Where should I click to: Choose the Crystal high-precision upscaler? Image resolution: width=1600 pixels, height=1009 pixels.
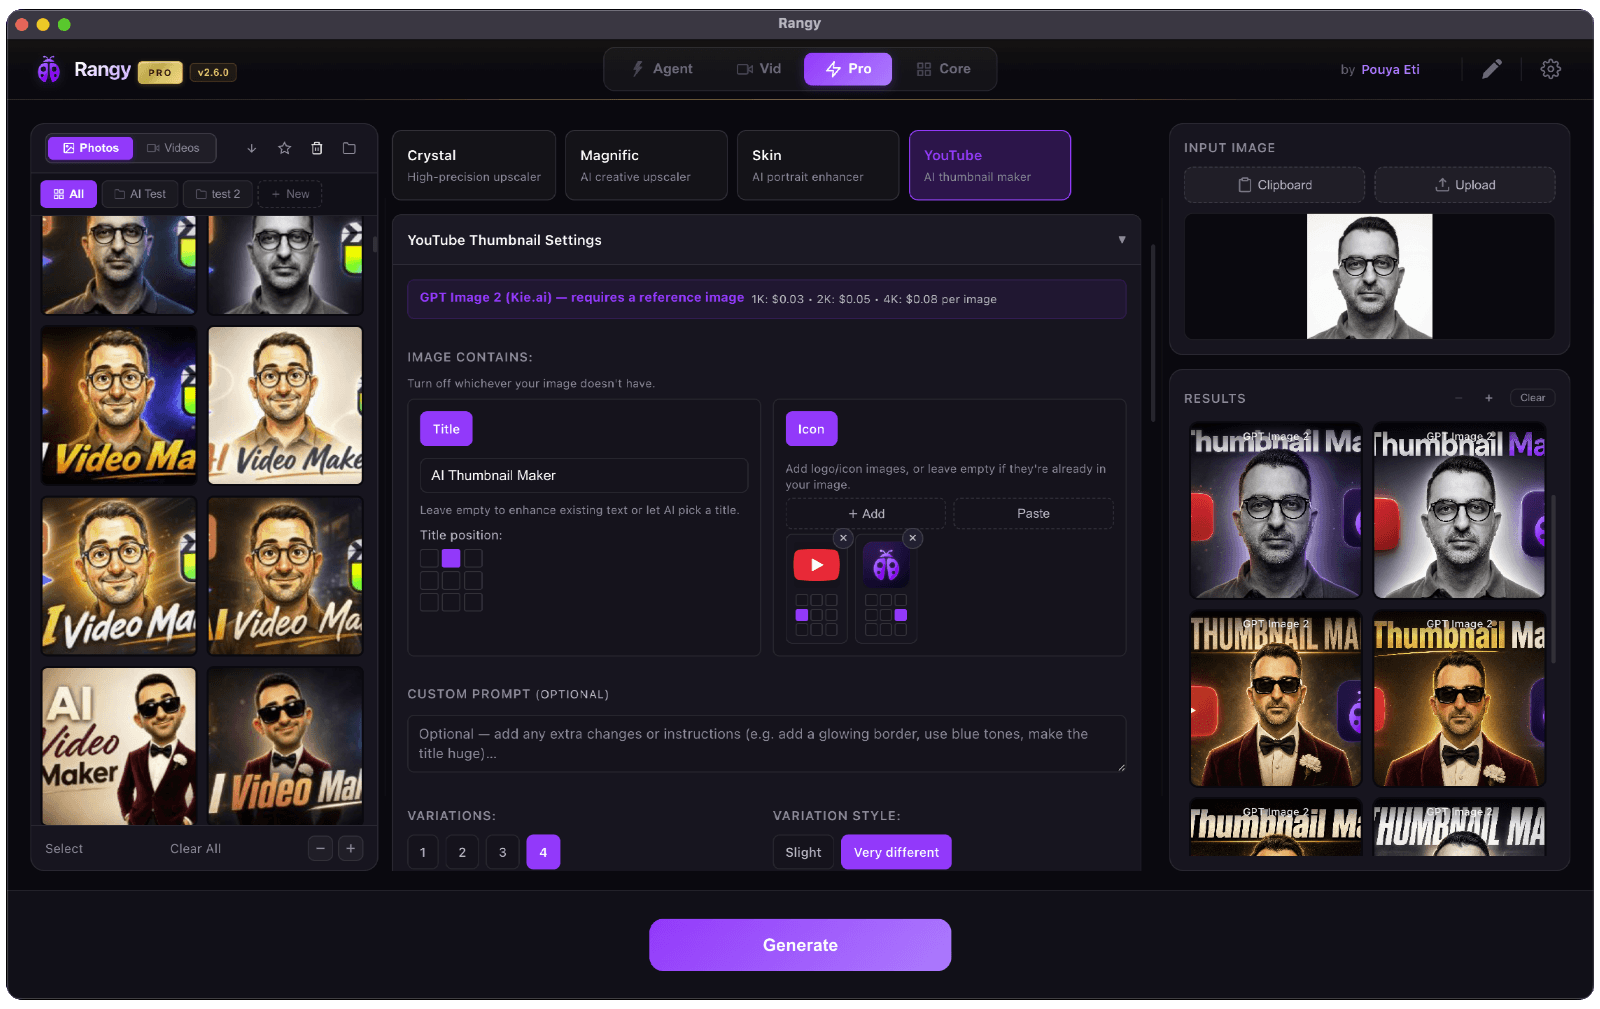click(x=474, y=165)
